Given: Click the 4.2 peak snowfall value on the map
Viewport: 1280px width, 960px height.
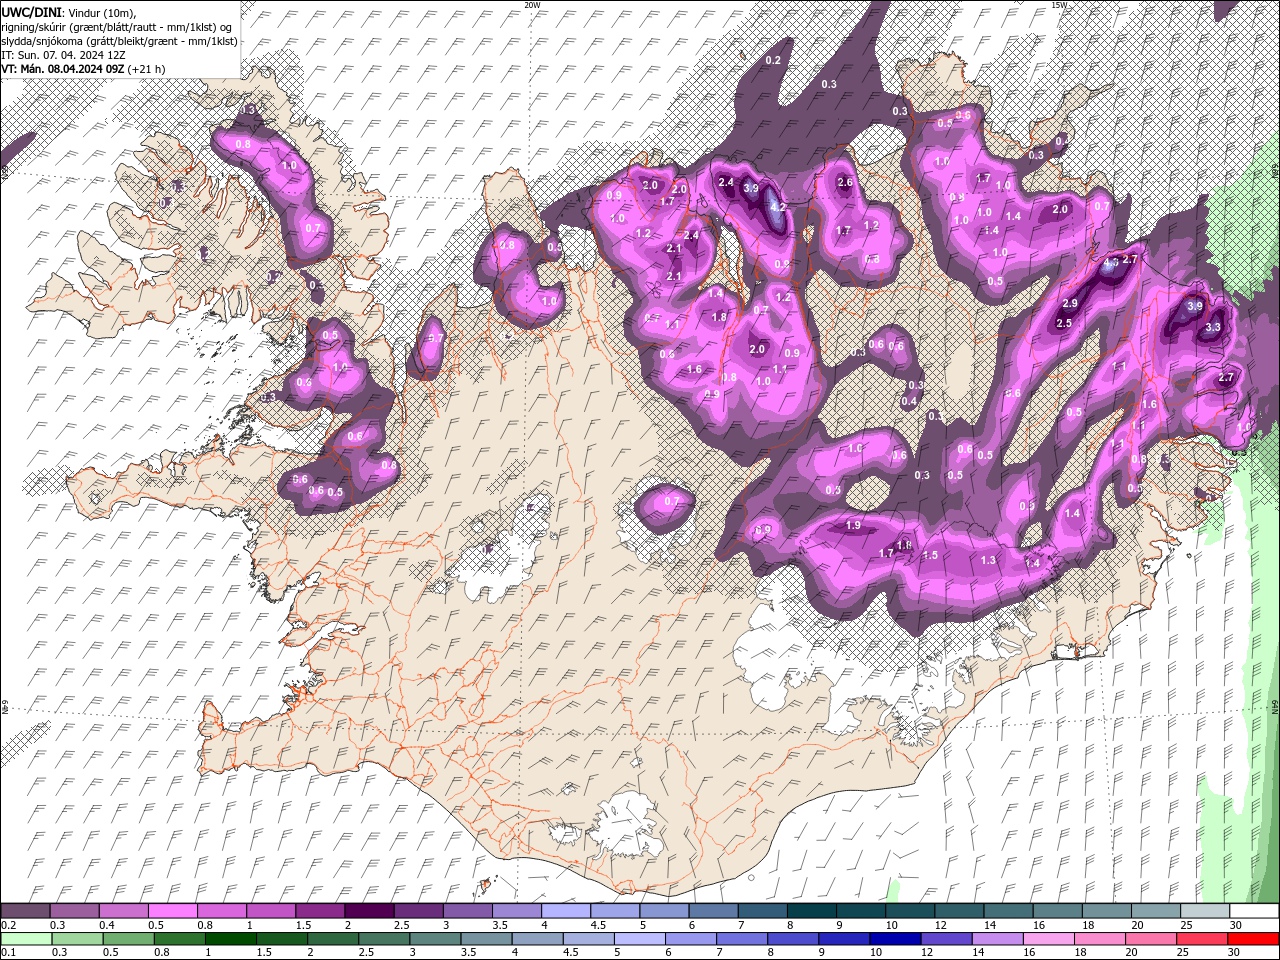Looking at the screenshot, I should click(777, 206).
